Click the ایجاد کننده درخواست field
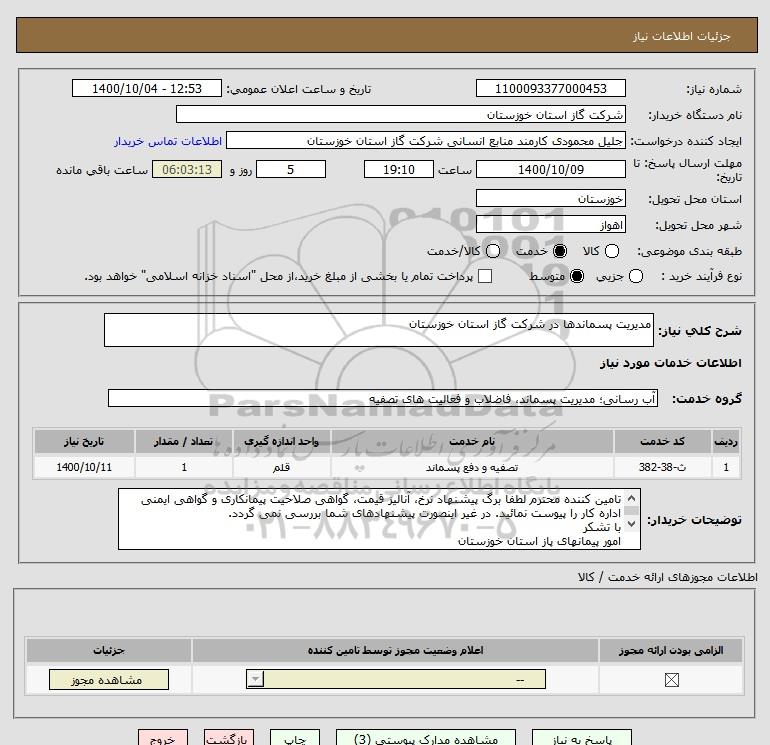770x745 pixels. tap(426, 141)
